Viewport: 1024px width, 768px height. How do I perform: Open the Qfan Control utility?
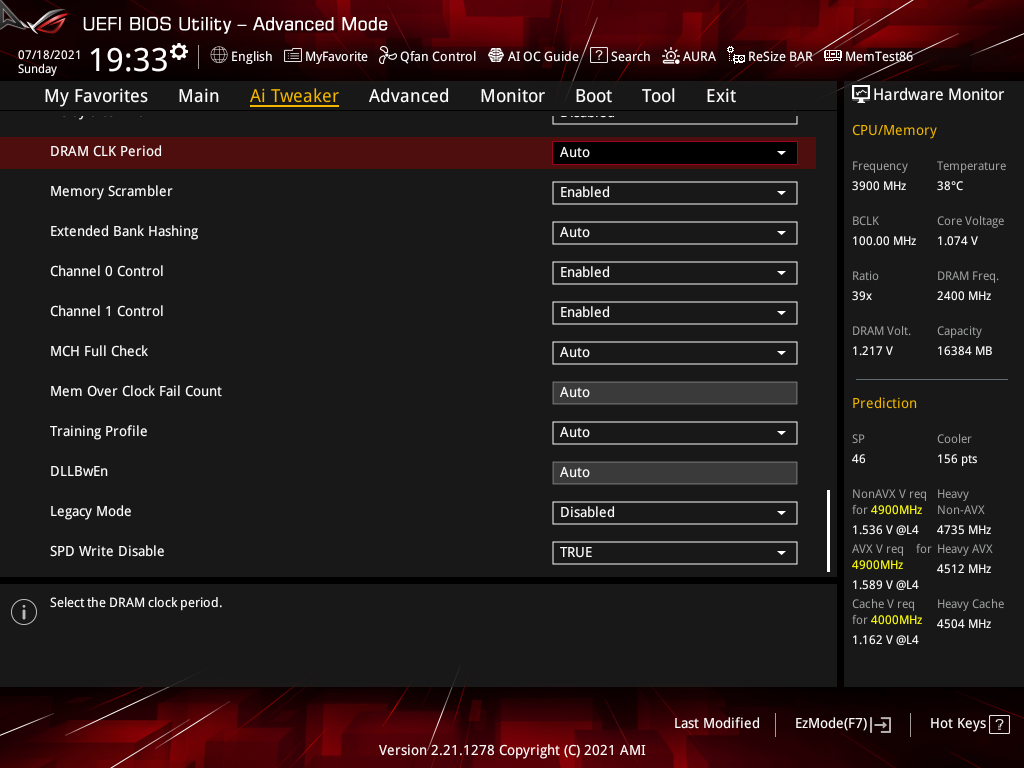click(427, 56)
